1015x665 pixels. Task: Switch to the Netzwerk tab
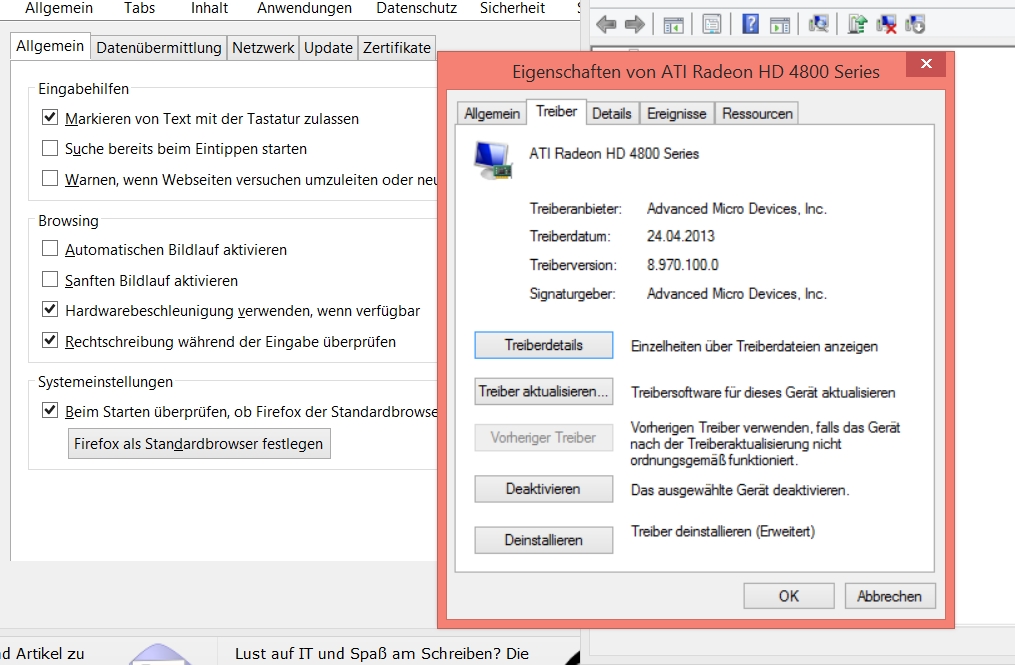coord(263,48)
